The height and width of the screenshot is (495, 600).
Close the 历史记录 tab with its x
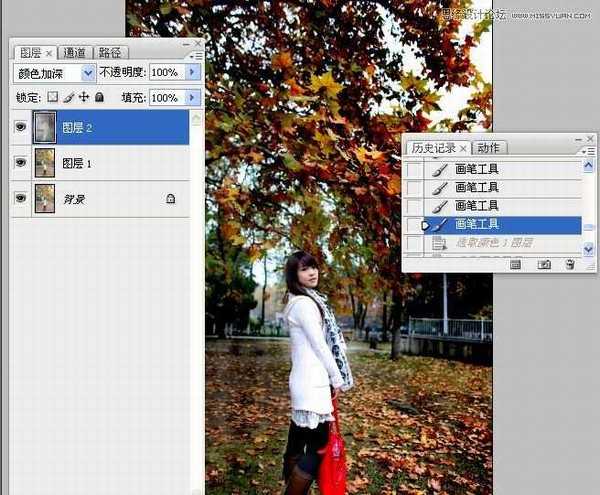pos(463,148)
